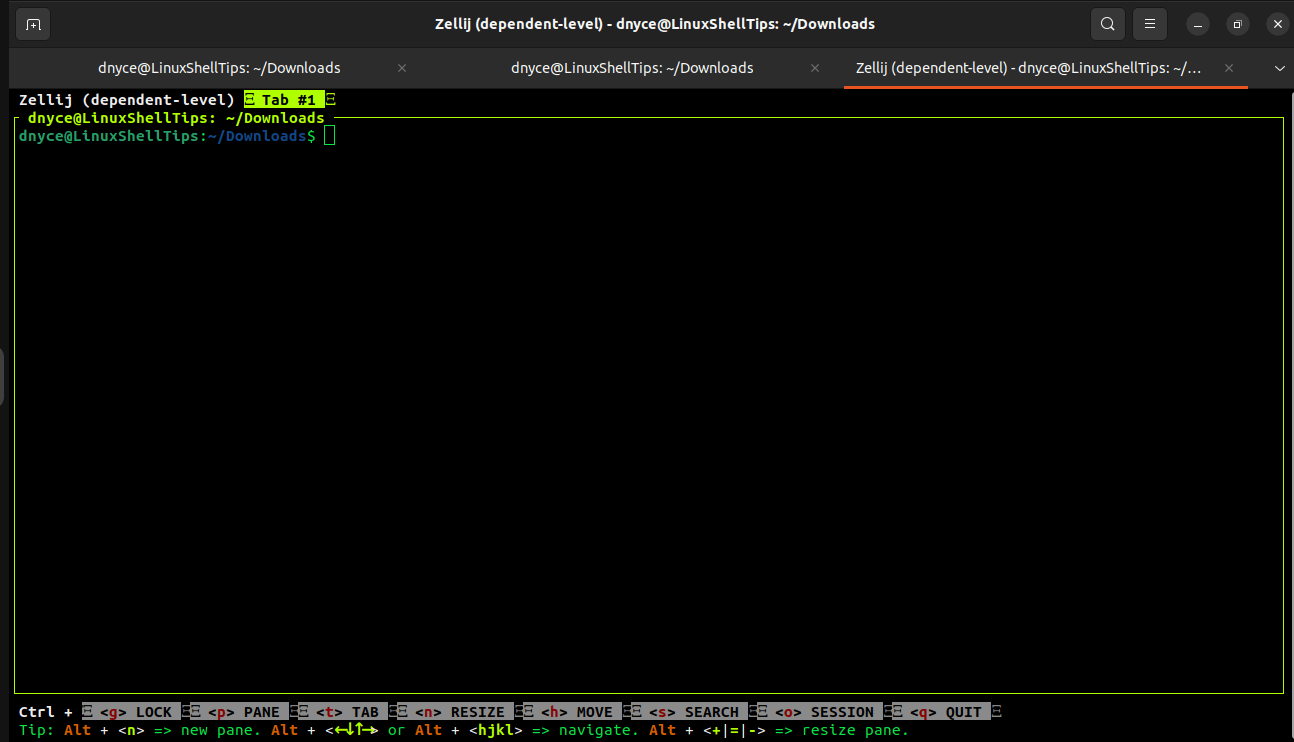Switch to second dnyce@LinuxShellTips Downloads tab
The image size is (1294, 742).
(x=632, y=68)
